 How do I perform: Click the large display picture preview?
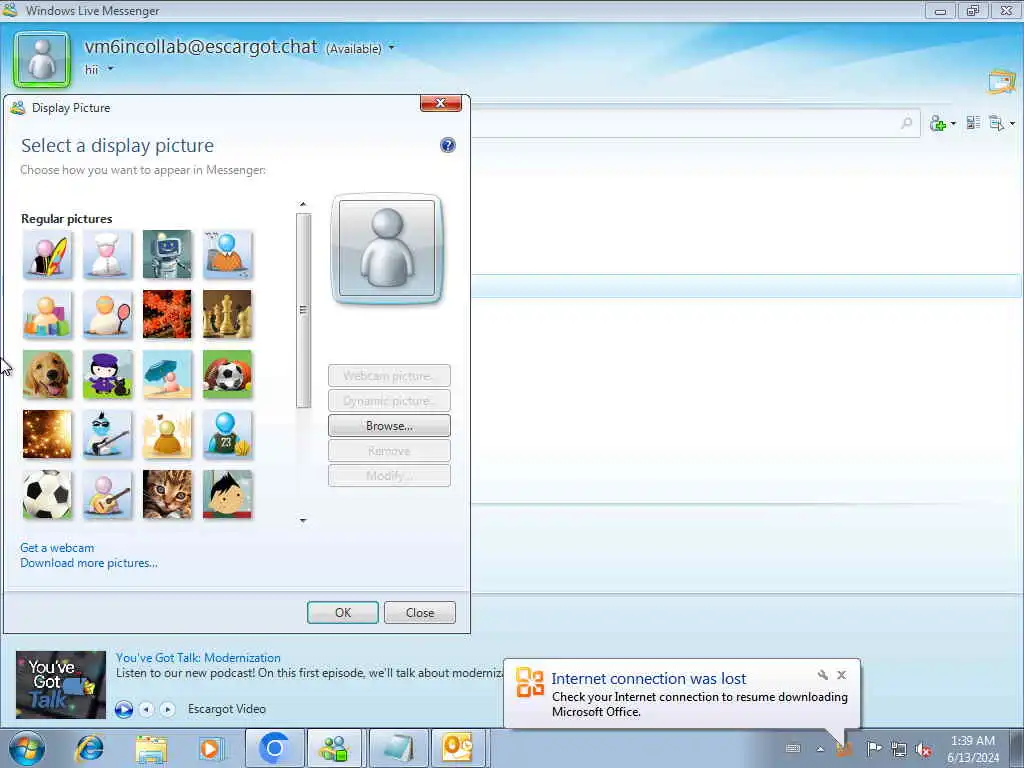(x=387, y=249)
